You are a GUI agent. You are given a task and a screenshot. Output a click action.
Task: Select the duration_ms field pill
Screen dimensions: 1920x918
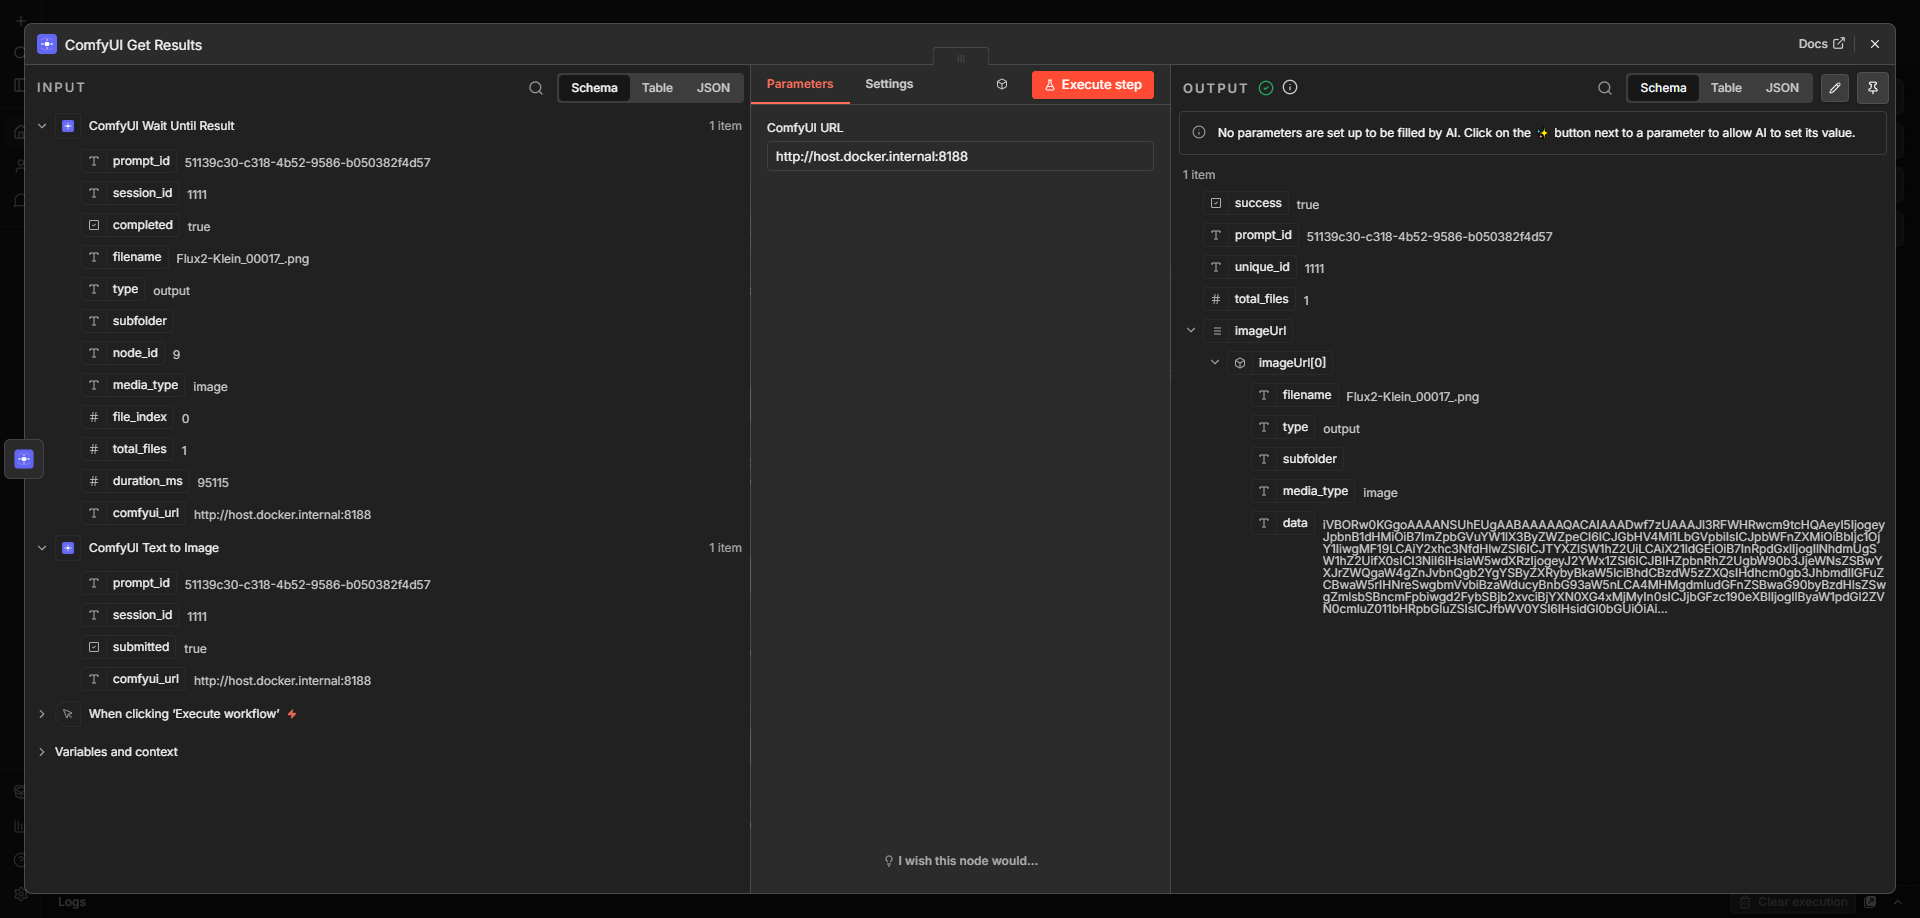click(x=136, y=482)
